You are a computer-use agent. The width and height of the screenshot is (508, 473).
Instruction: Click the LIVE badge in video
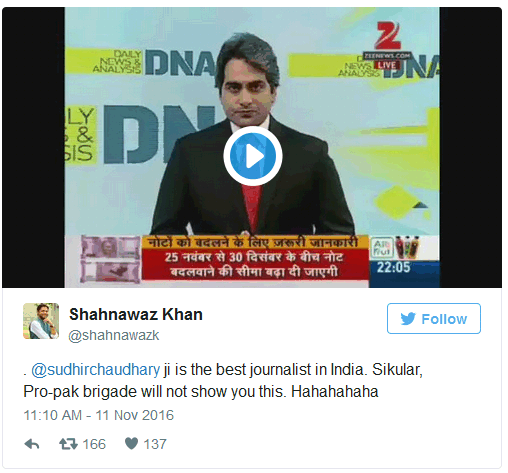pos(387,65)
